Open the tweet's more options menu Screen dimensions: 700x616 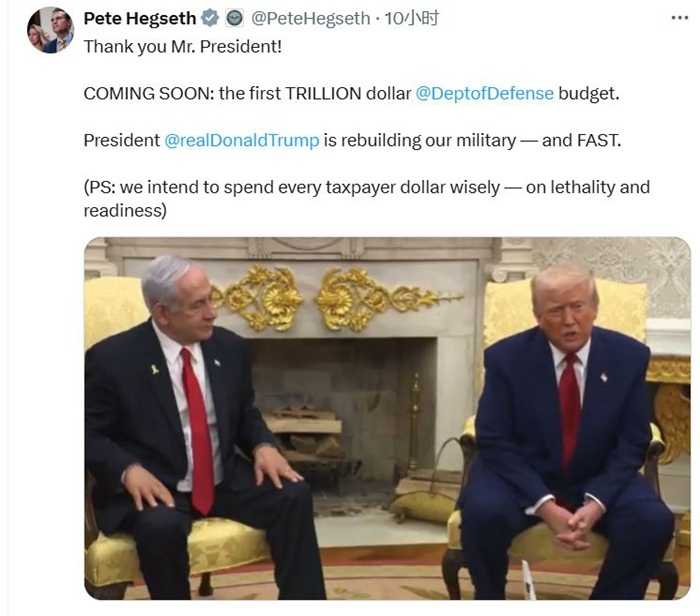pyautogui.click(x=679, y=18)
